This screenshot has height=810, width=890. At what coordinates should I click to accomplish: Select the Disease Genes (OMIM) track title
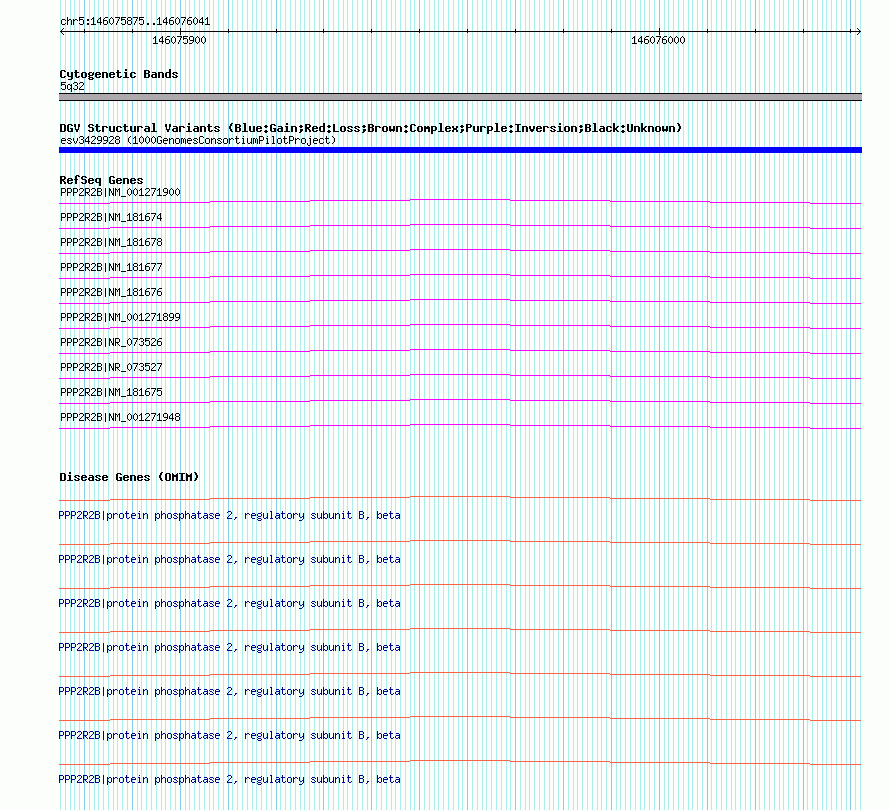[129, 477]
